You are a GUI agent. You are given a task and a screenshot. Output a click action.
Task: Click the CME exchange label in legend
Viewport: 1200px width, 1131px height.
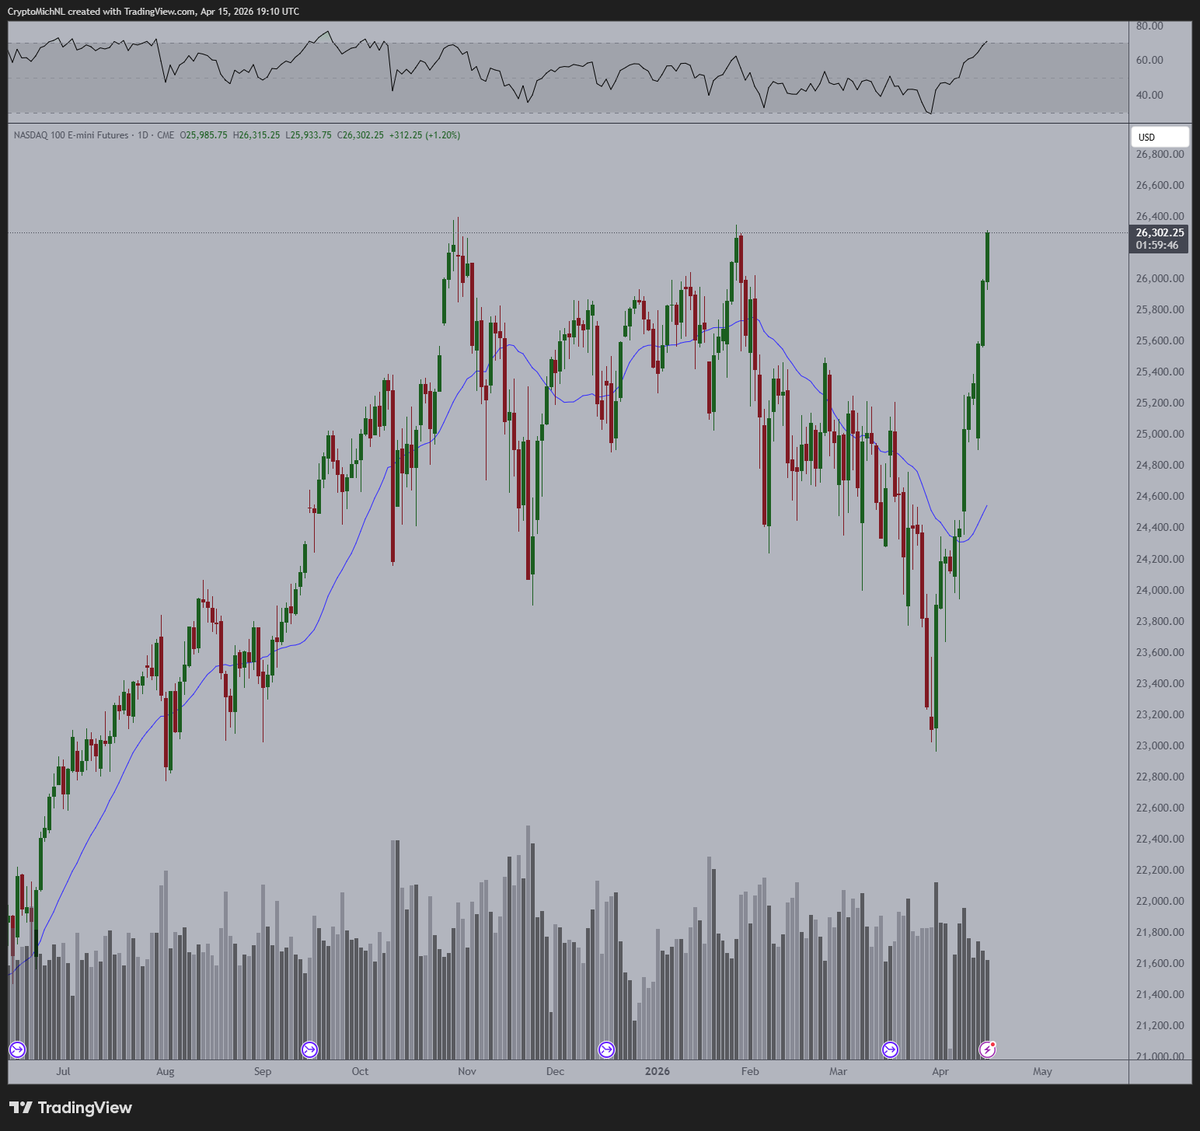pos(165,135)
